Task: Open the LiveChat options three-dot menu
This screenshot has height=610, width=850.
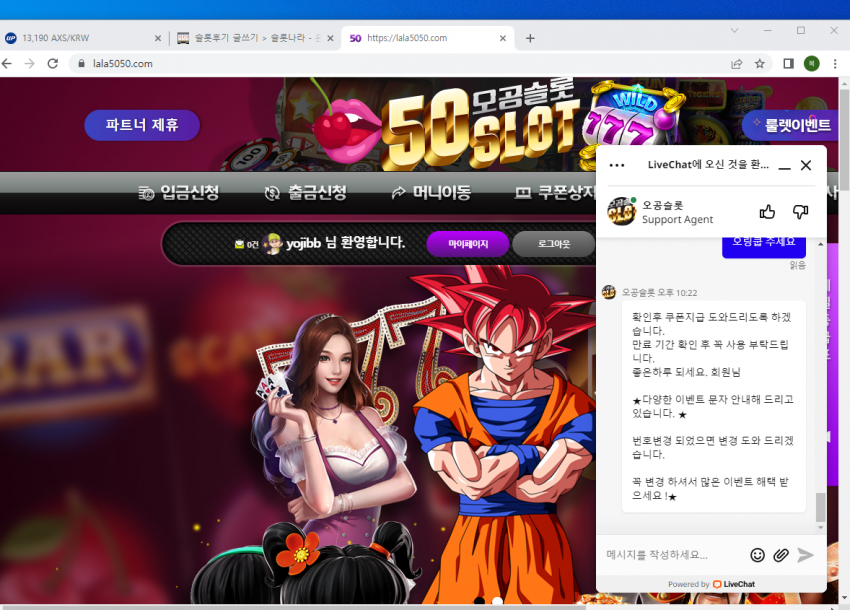Action: pyautogui.click(x=617, y=165)
